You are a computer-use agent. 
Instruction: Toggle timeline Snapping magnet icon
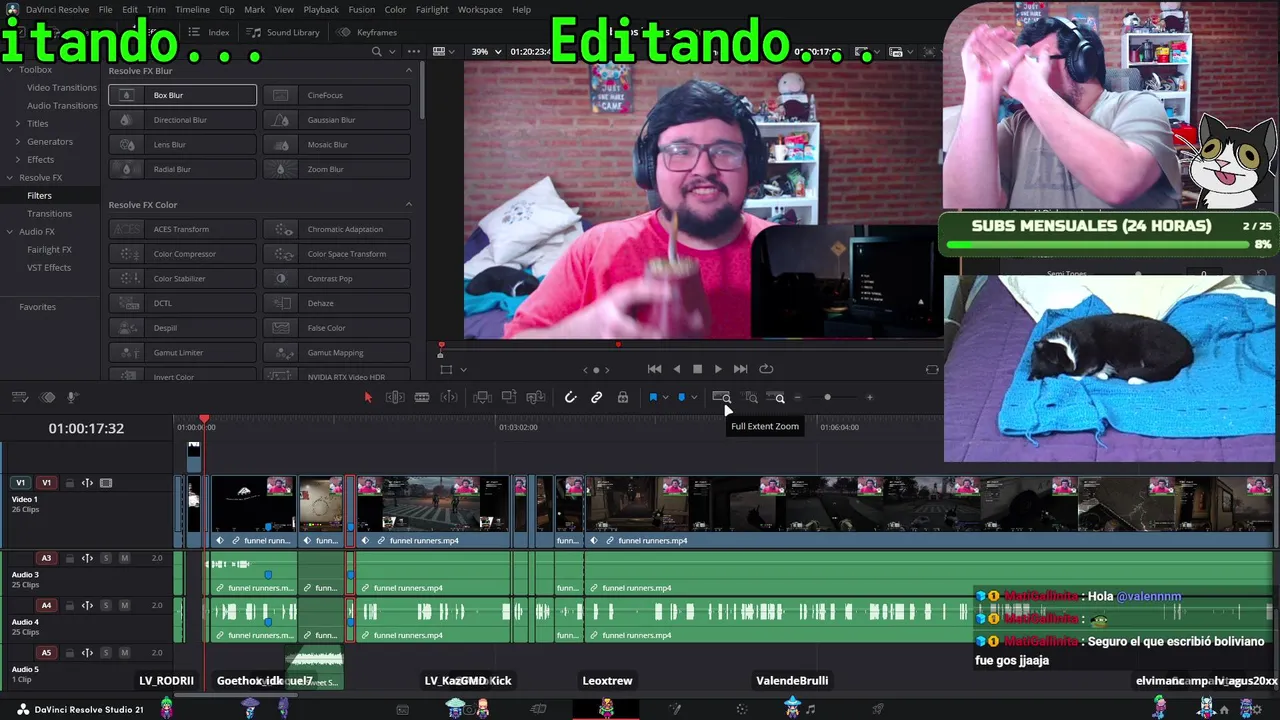(571, 397)
